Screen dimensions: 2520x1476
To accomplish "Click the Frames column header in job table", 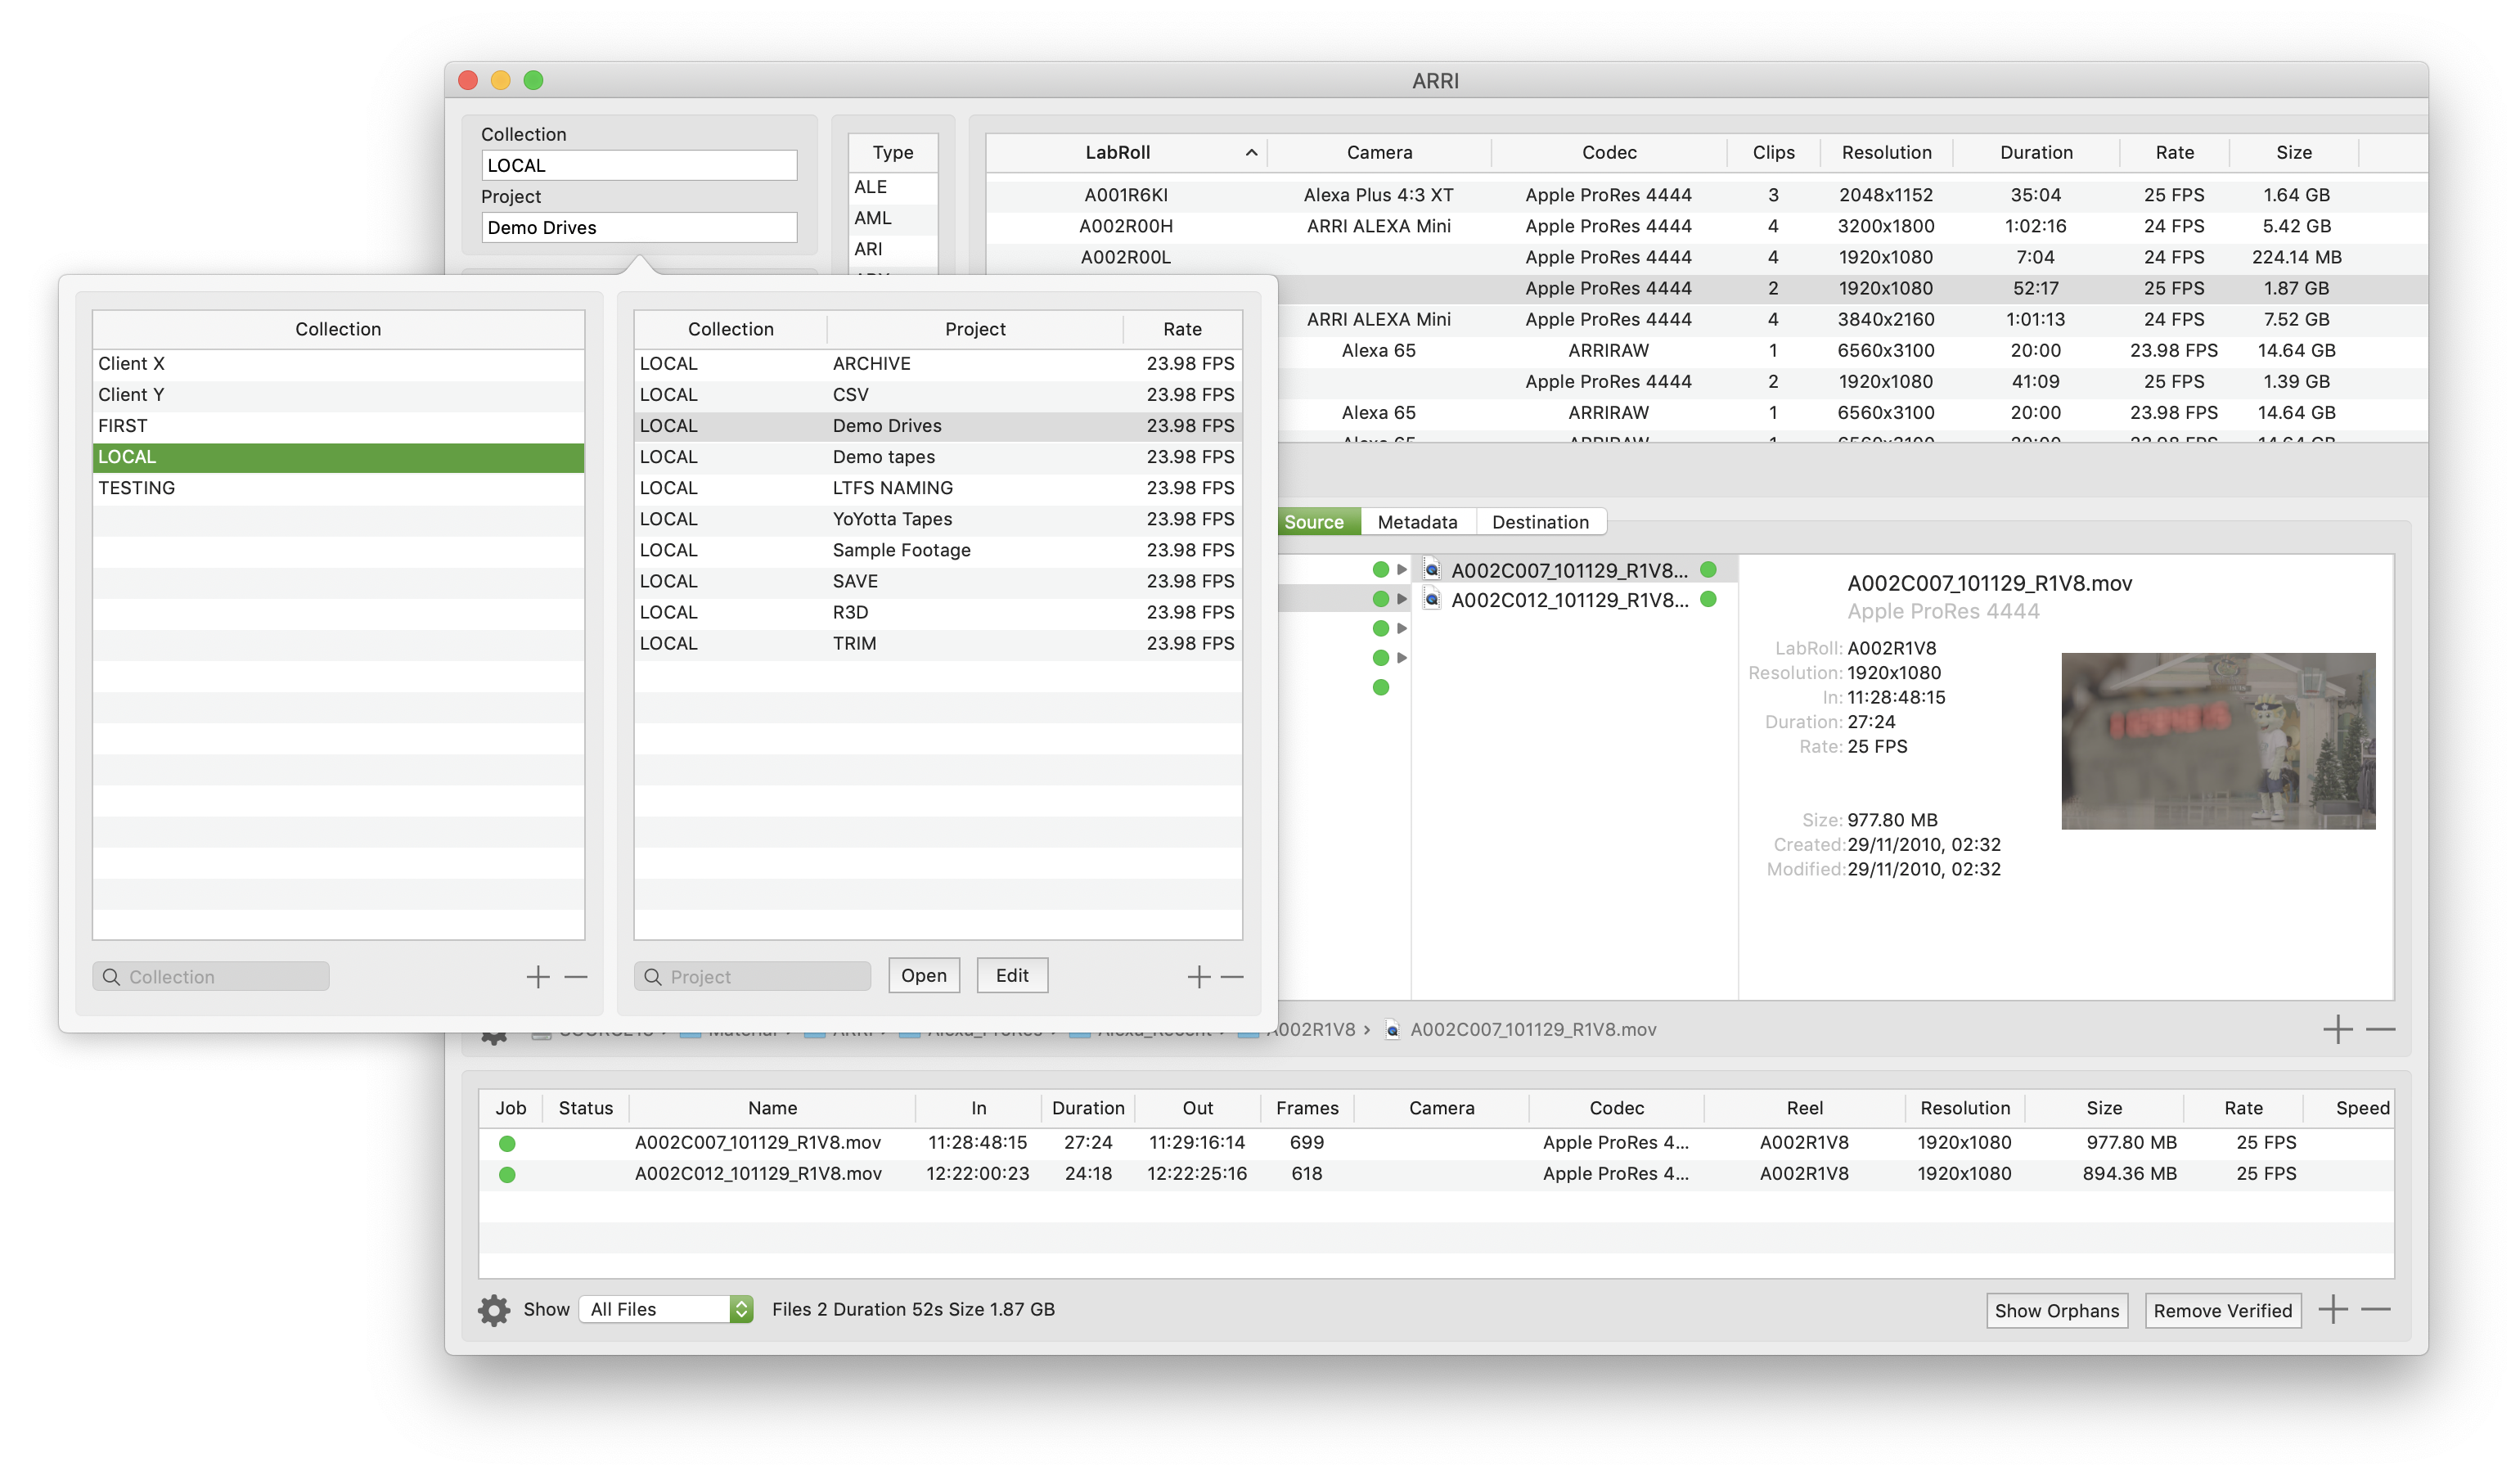I will pos(1307,1108).
